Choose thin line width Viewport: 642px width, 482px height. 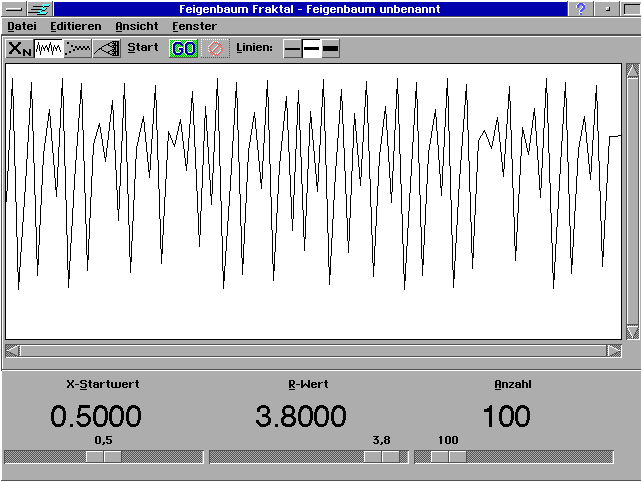point(292,48)
